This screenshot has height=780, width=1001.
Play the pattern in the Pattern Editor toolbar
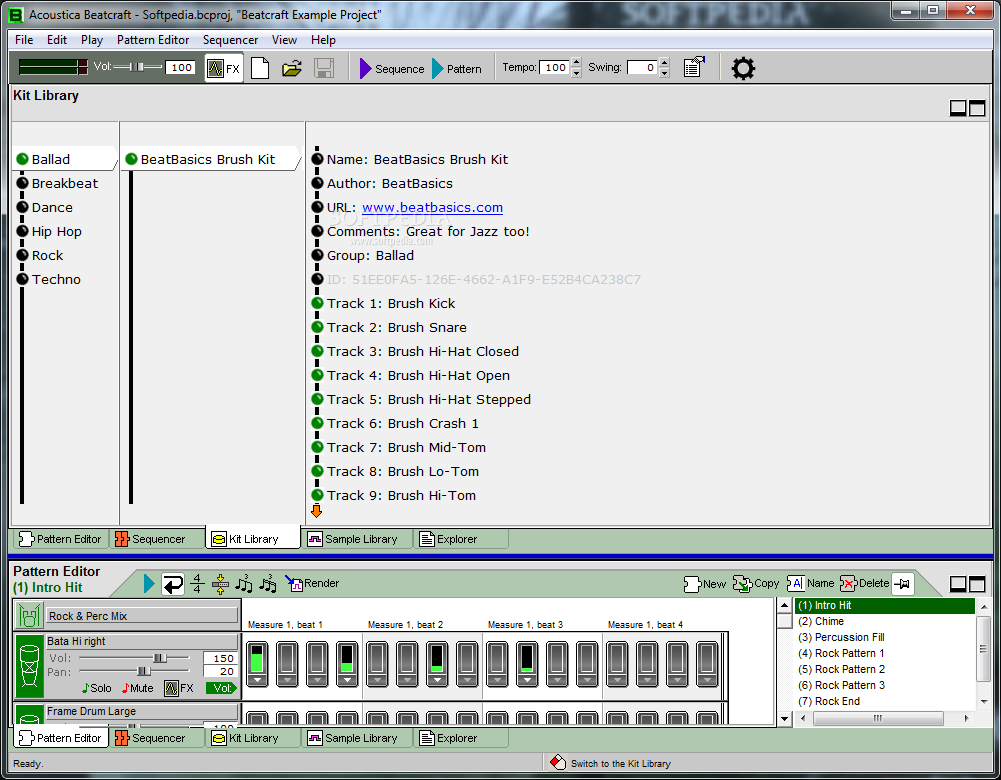point(149,583)
